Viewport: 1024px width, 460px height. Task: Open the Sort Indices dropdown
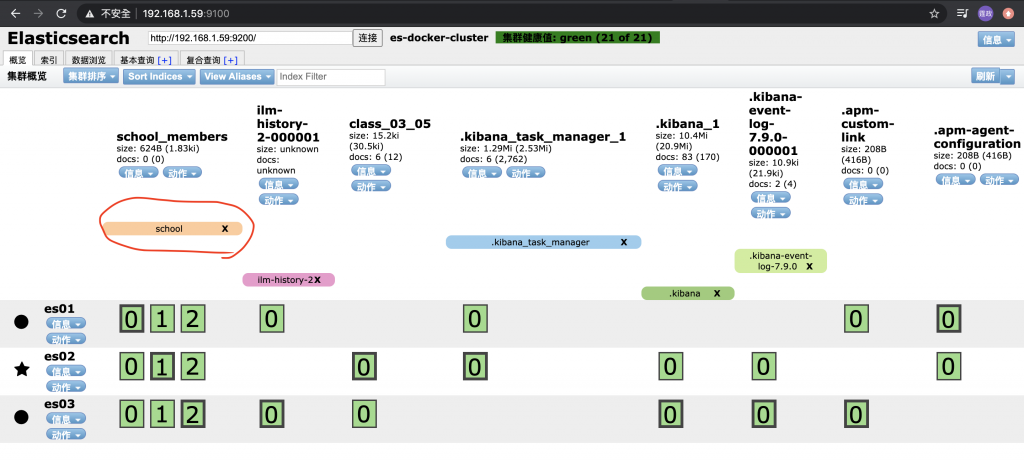[x=159, y=76]
